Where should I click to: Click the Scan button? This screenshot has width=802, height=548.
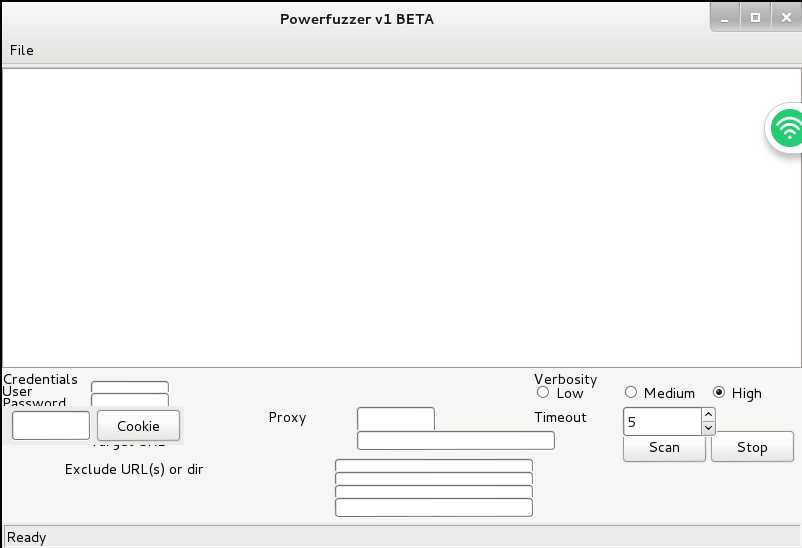(x=664, y=447)
